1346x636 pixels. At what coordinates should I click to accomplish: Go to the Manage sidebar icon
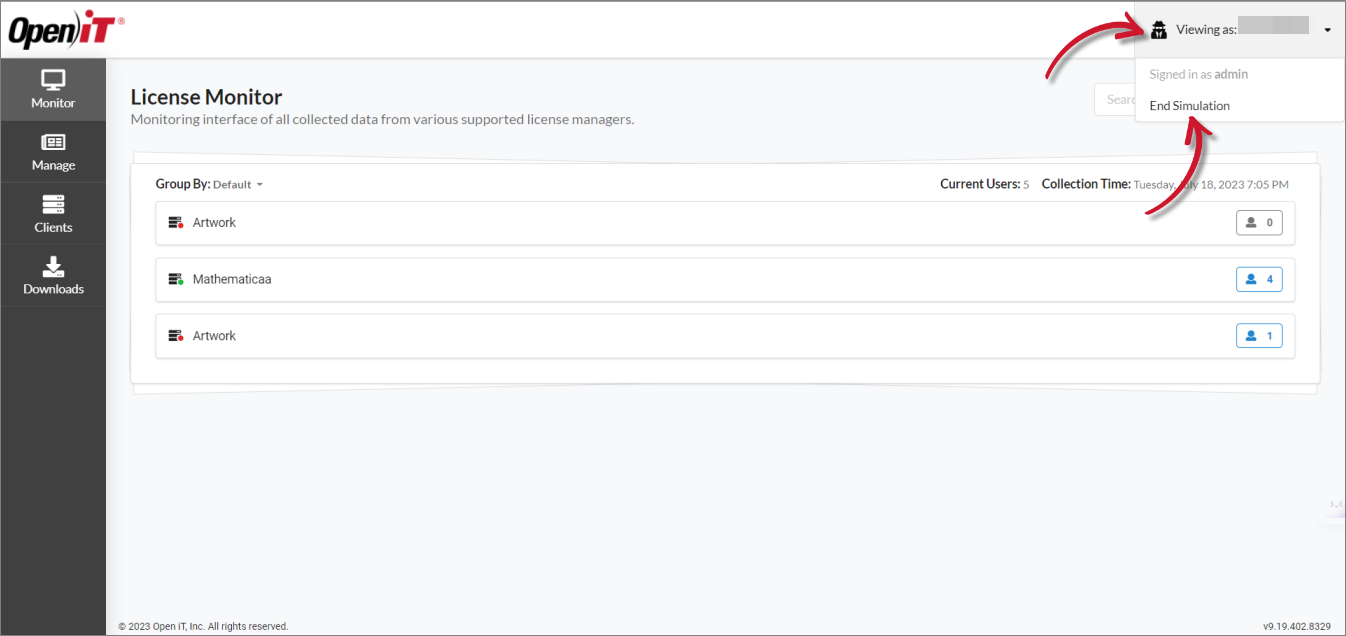click(x=53, y=152)
